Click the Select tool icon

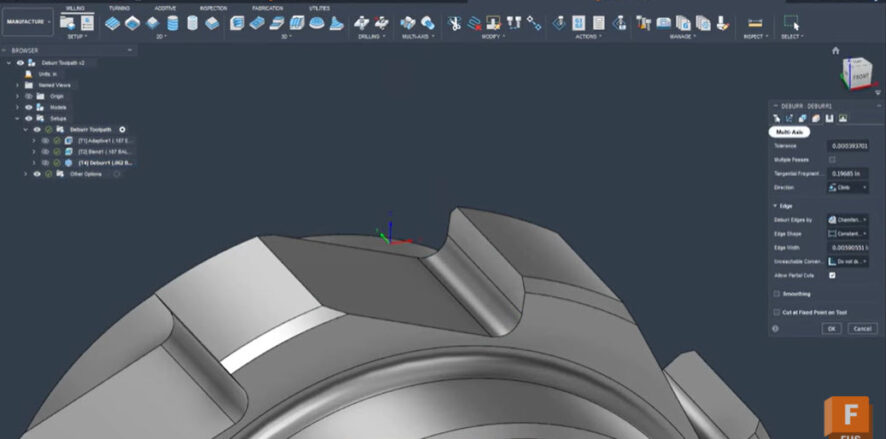coord(791,22)
